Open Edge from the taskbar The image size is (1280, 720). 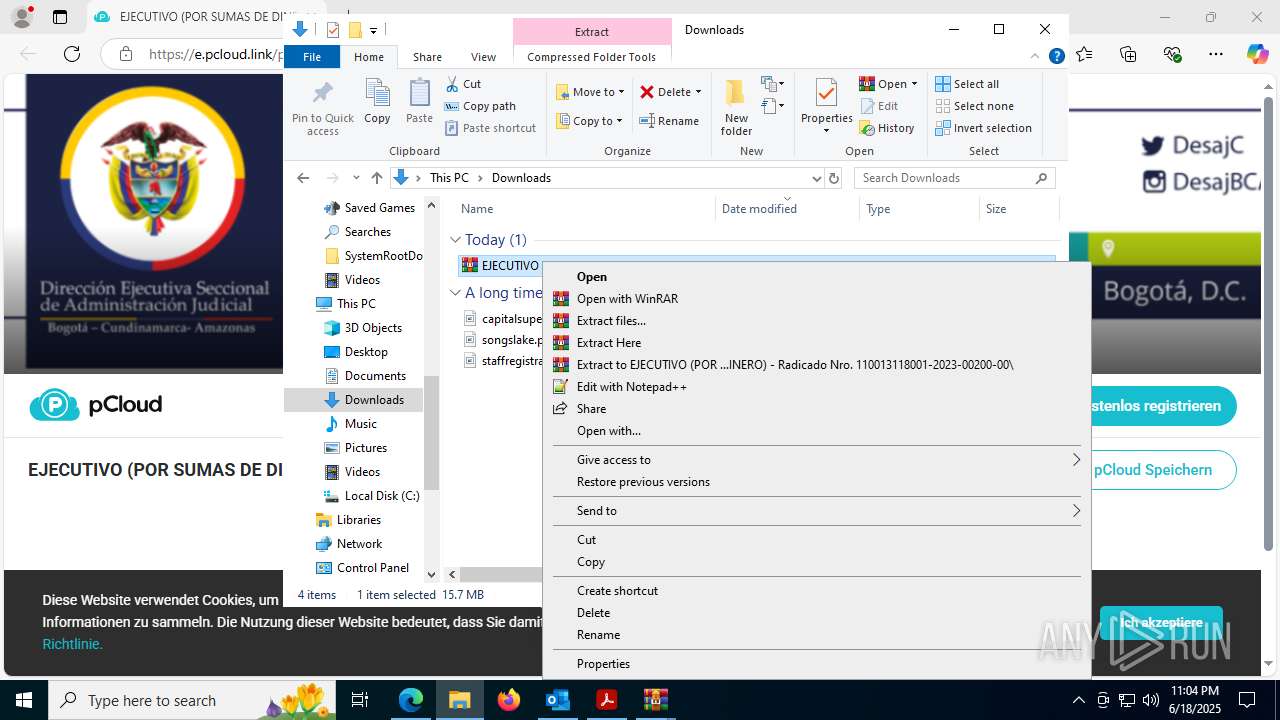tap(411, 700)
